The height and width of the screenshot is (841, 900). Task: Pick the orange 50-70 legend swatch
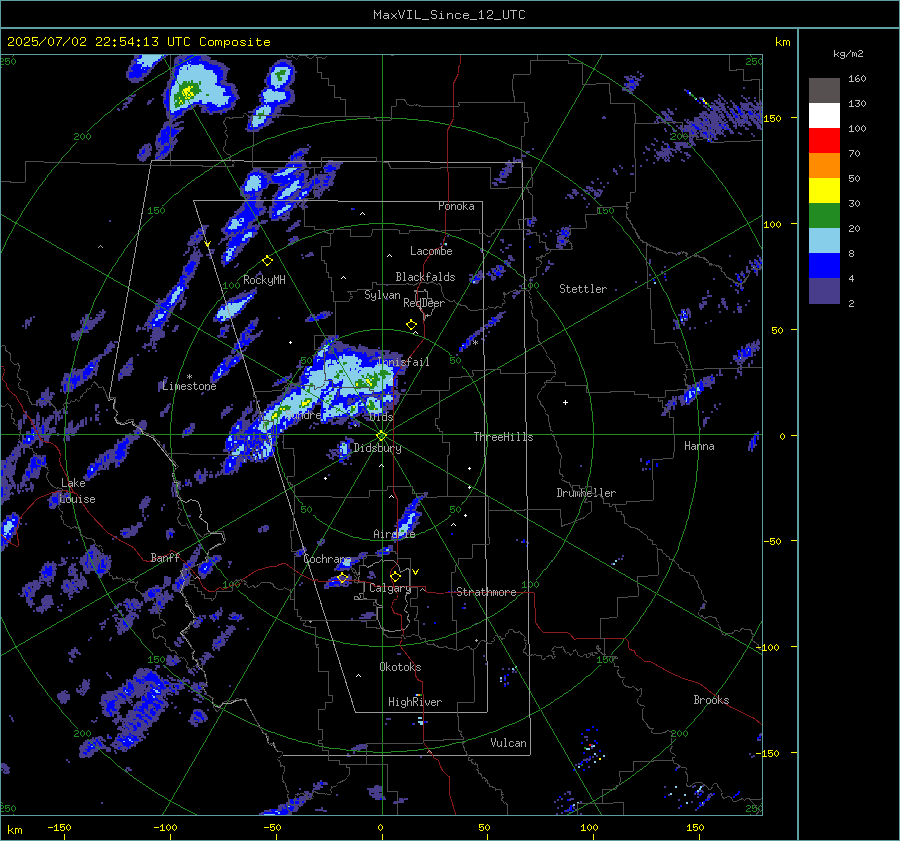pos(824,166)
